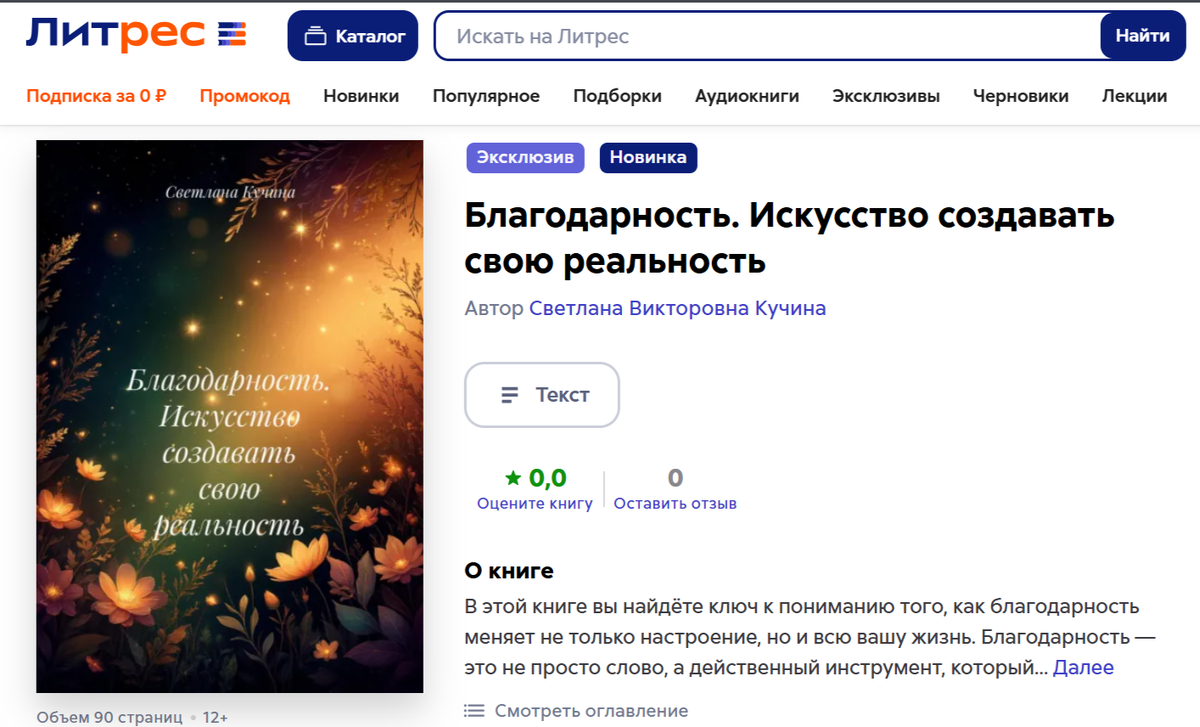Open the Новинки section
The image size is (1200, 727).
click(x=360, y=95)
